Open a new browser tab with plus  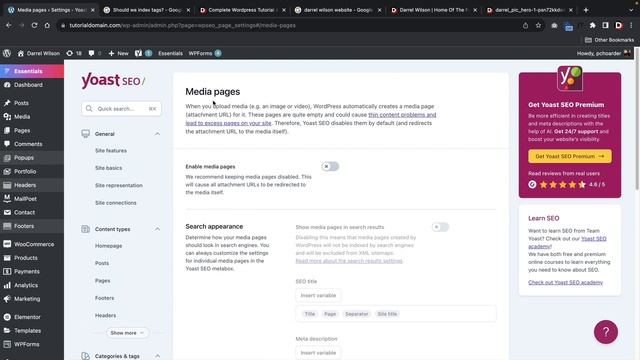pyautogui.click(x=586, y=10)
